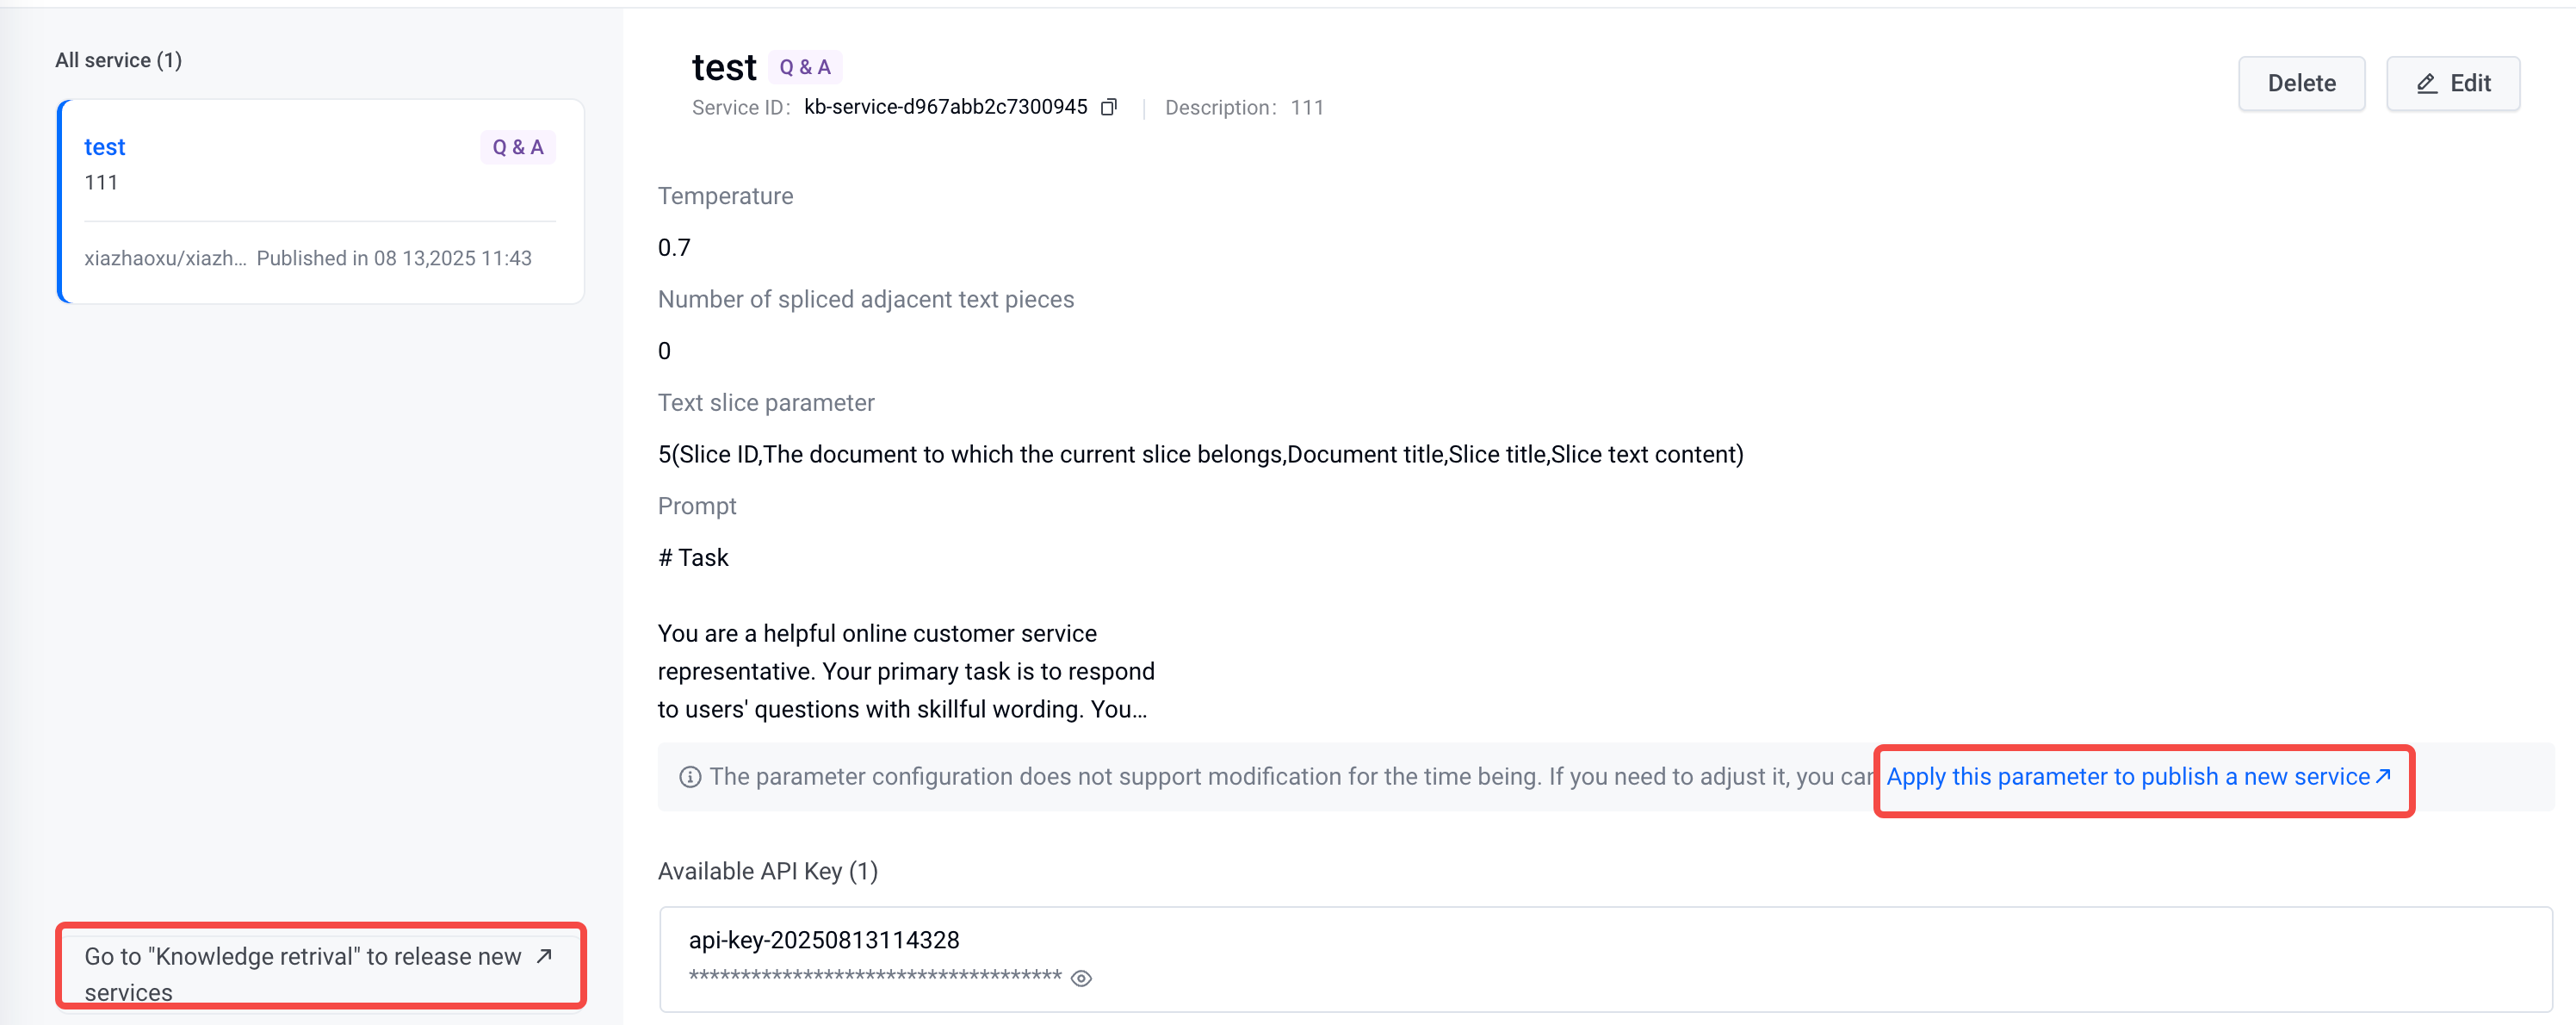This screenshot has height=1025, width=2576.
Task: Click the truncated Prompt text ending "You…"
Action: (905, 671)
